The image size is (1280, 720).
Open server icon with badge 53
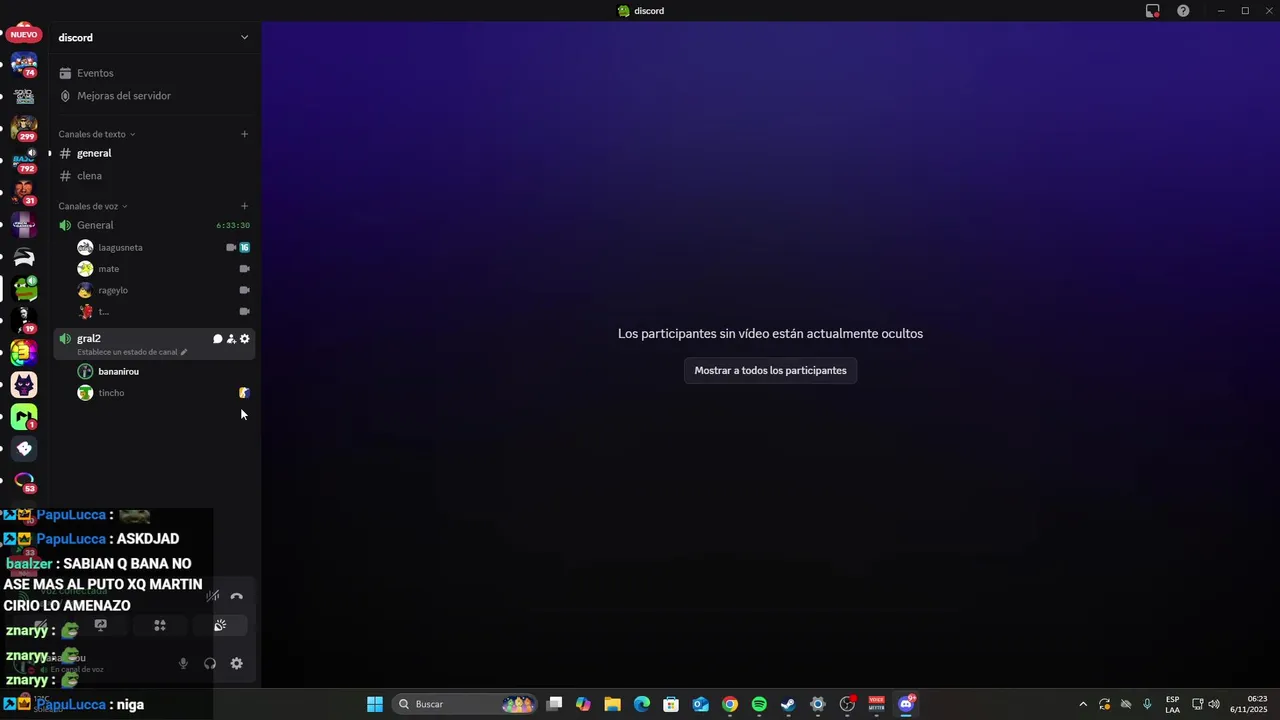pos(24,481)
